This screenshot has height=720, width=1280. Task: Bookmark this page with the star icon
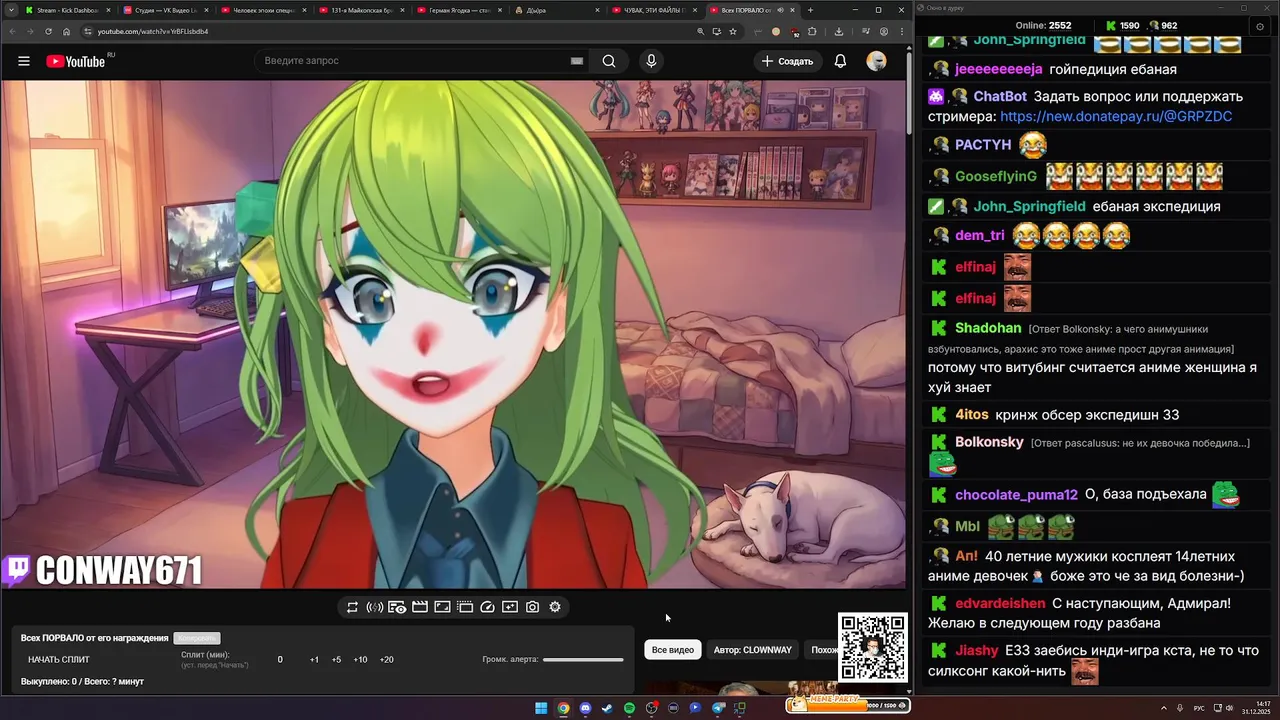pos(733,31)
